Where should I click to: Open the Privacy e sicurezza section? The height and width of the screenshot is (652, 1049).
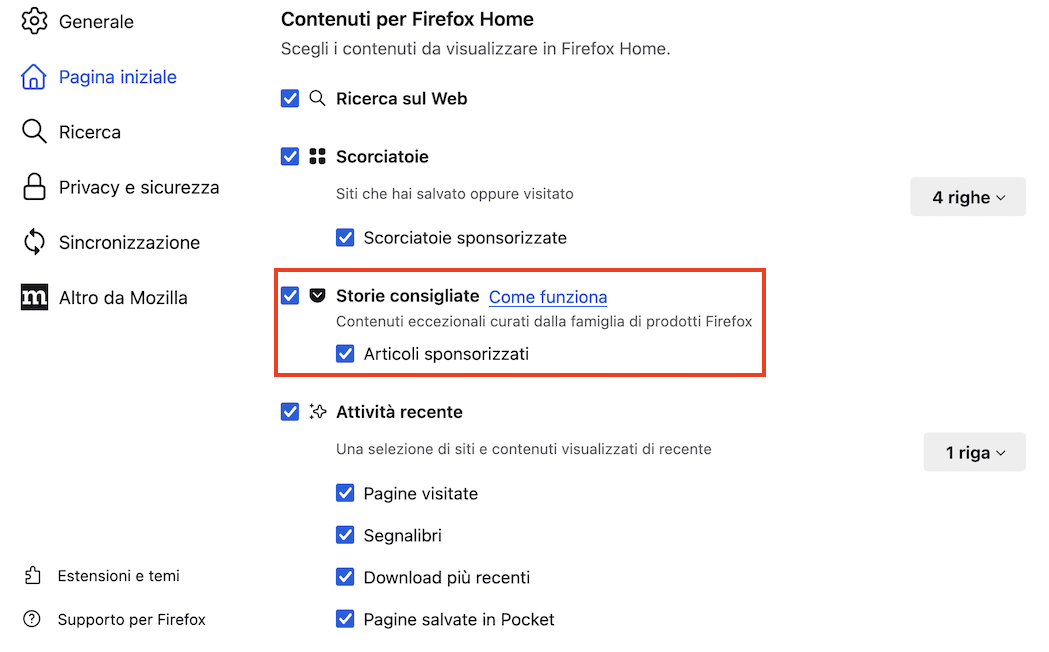(138, 187)
